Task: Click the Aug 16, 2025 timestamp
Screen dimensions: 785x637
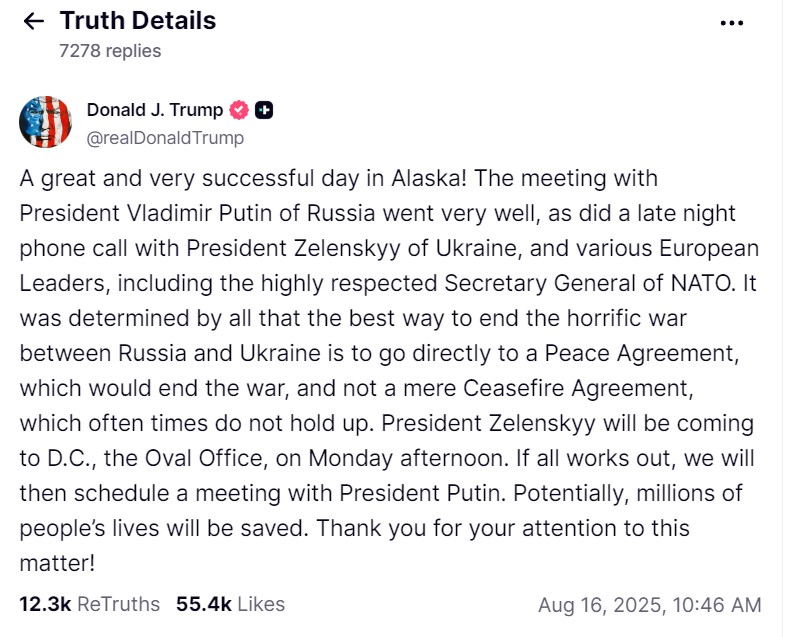Action: point(649,605)
